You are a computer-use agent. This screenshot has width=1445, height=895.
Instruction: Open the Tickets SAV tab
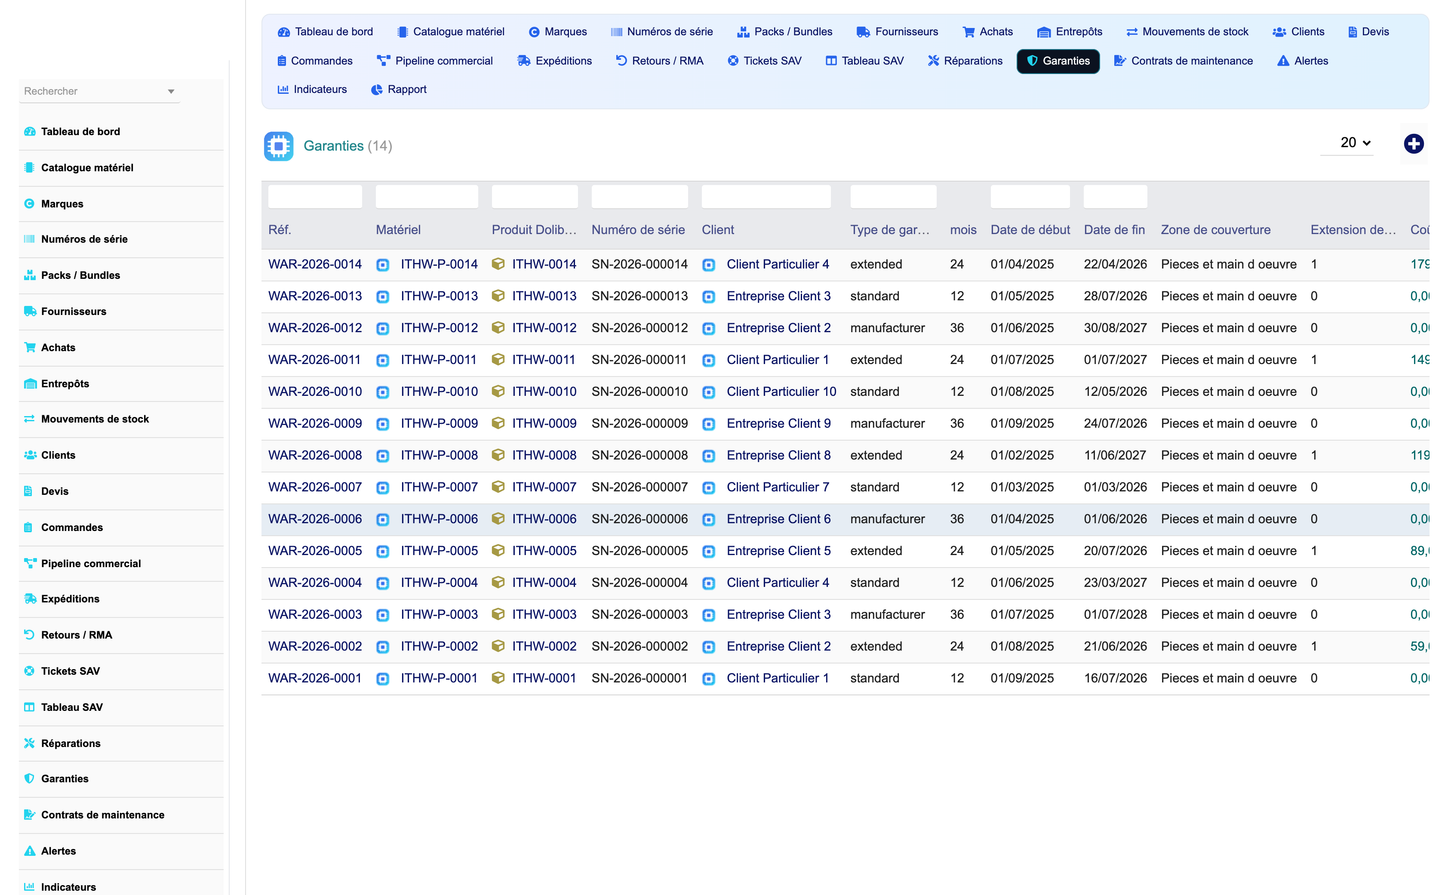[764, 61]
